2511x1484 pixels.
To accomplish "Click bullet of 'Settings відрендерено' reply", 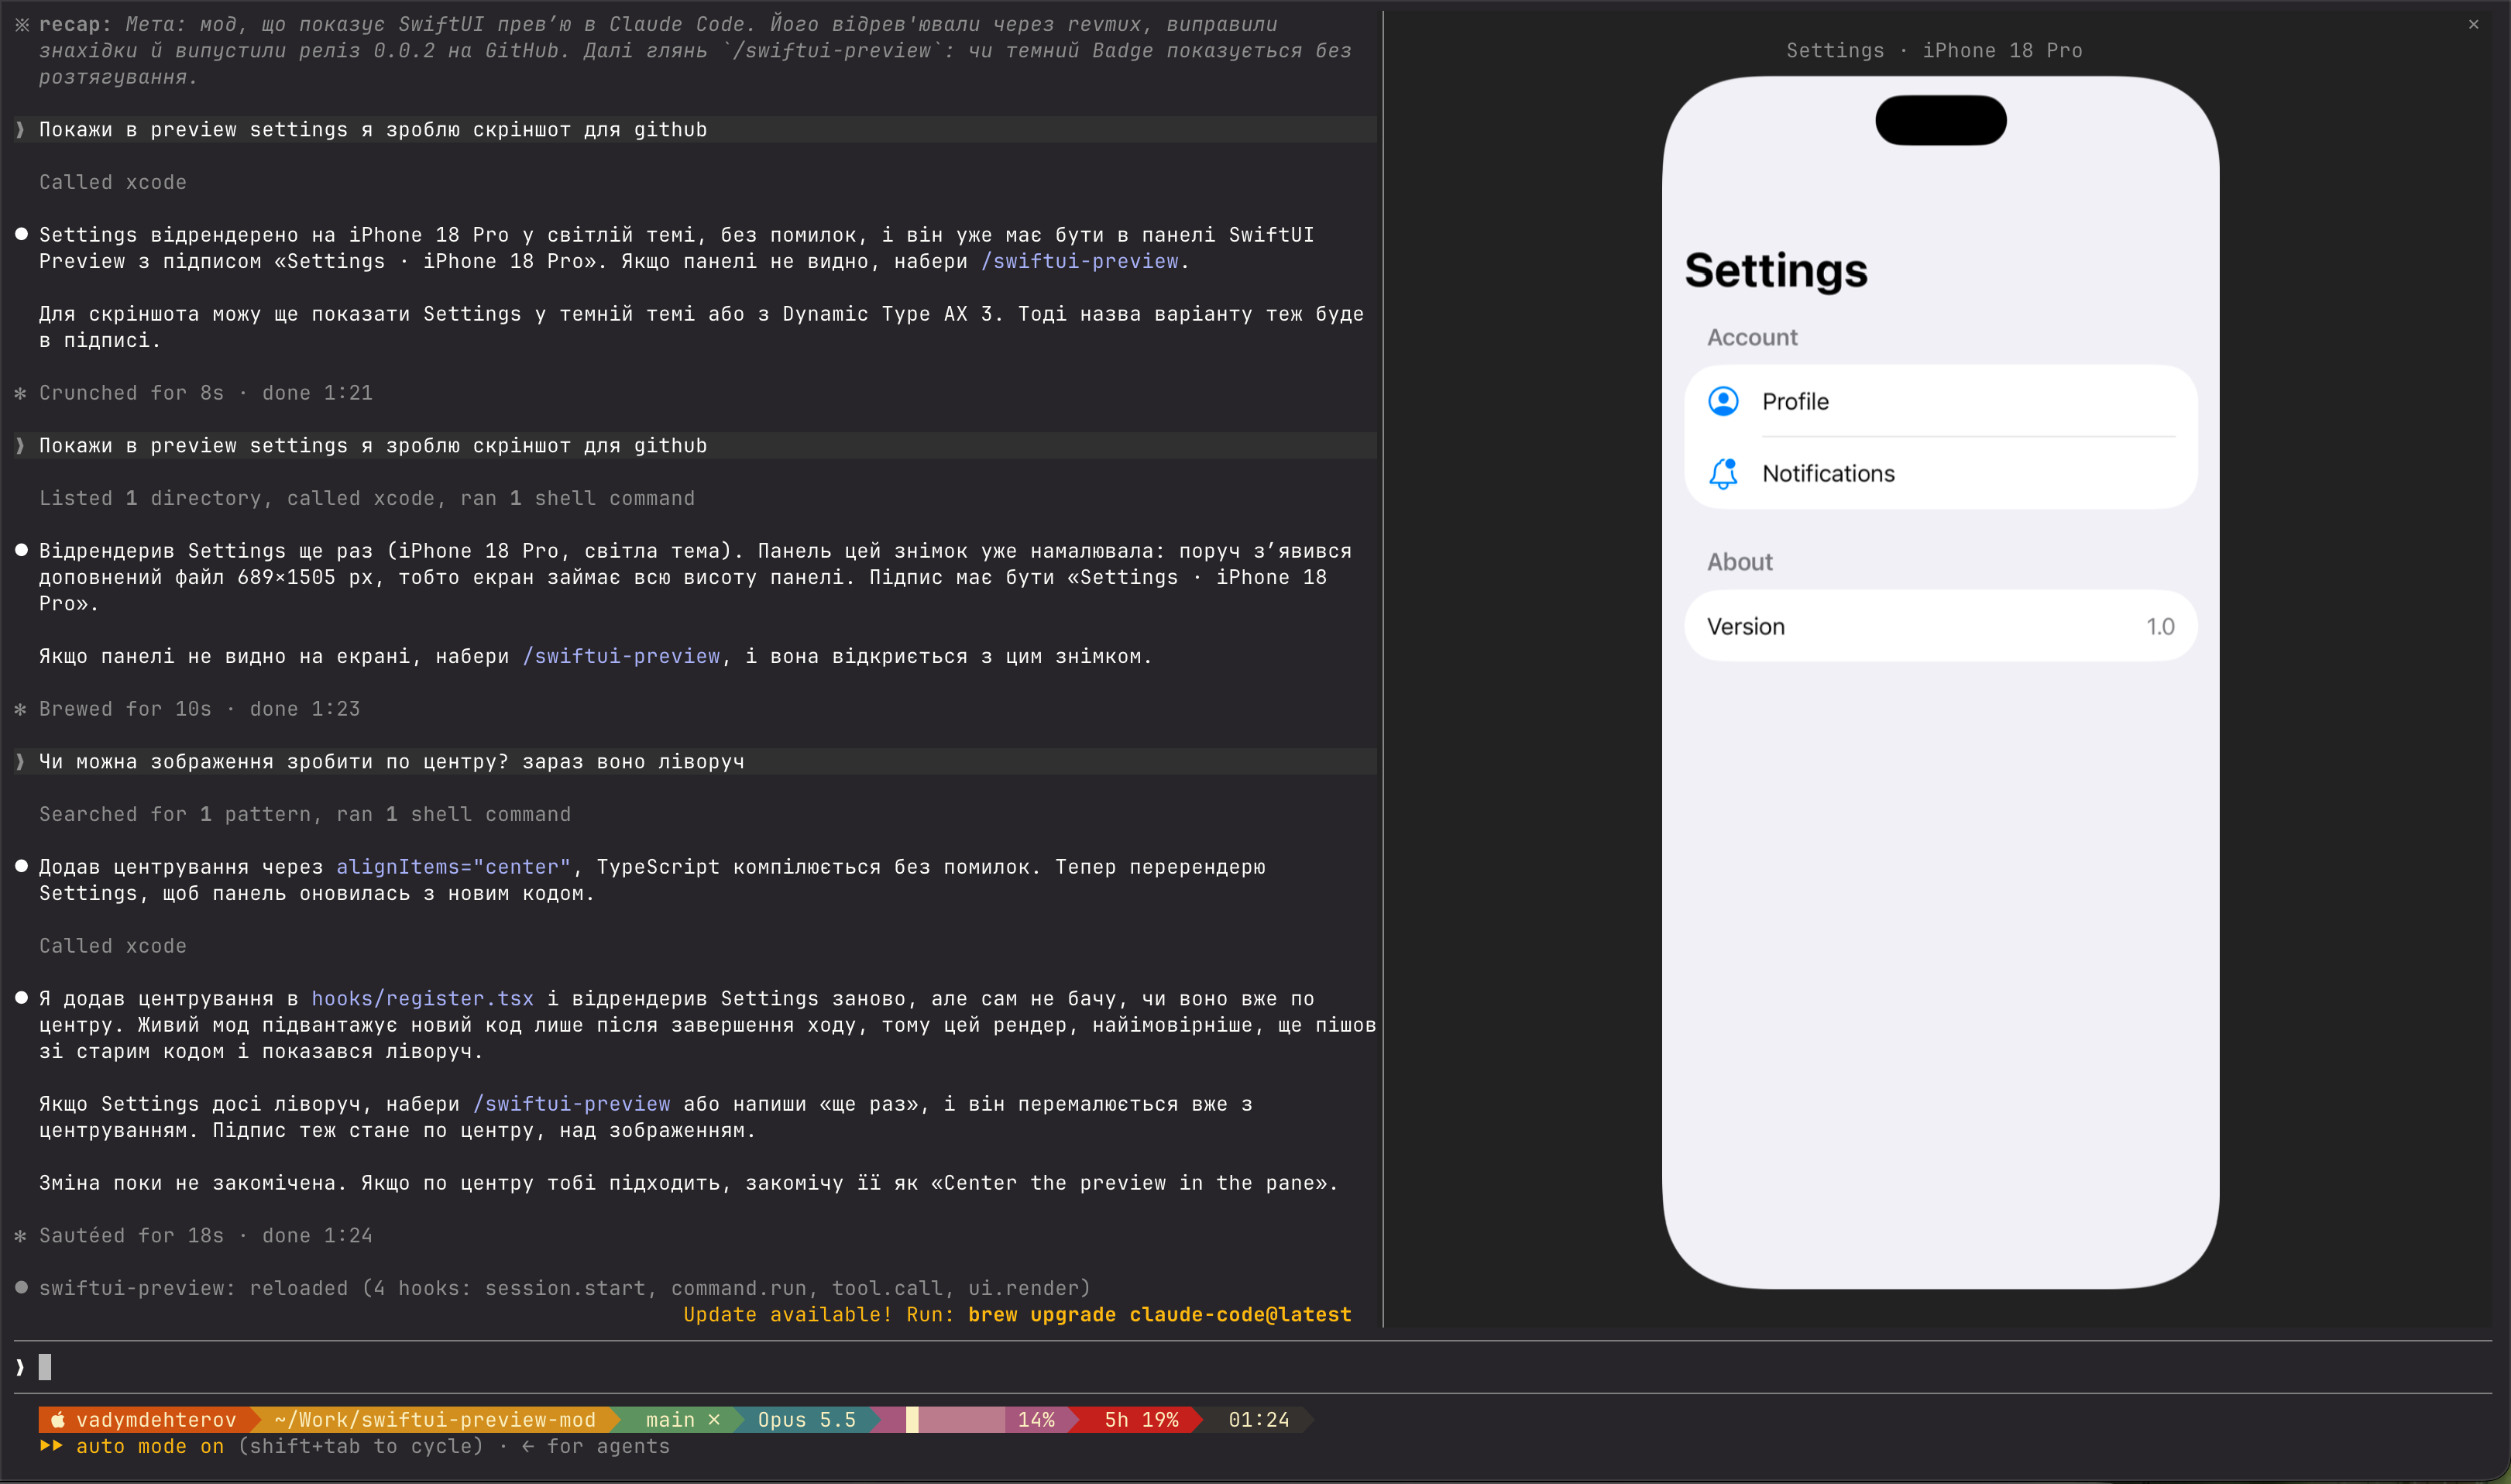I will 21,234.
